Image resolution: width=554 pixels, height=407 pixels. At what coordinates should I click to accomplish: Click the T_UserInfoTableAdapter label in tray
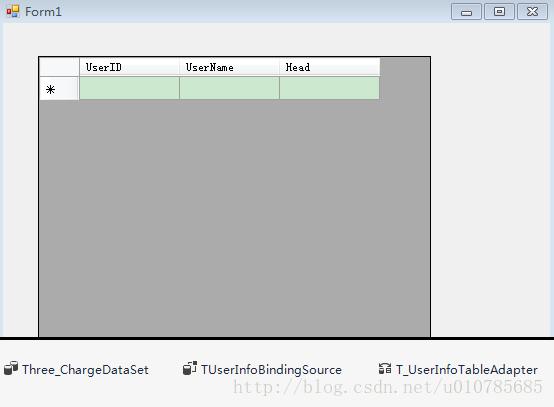467,370
